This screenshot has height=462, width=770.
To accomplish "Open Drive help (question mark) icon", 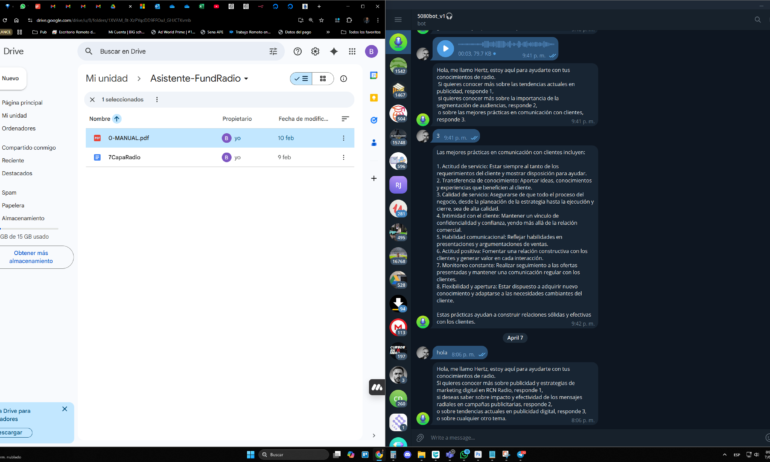I will click(298, 51).
